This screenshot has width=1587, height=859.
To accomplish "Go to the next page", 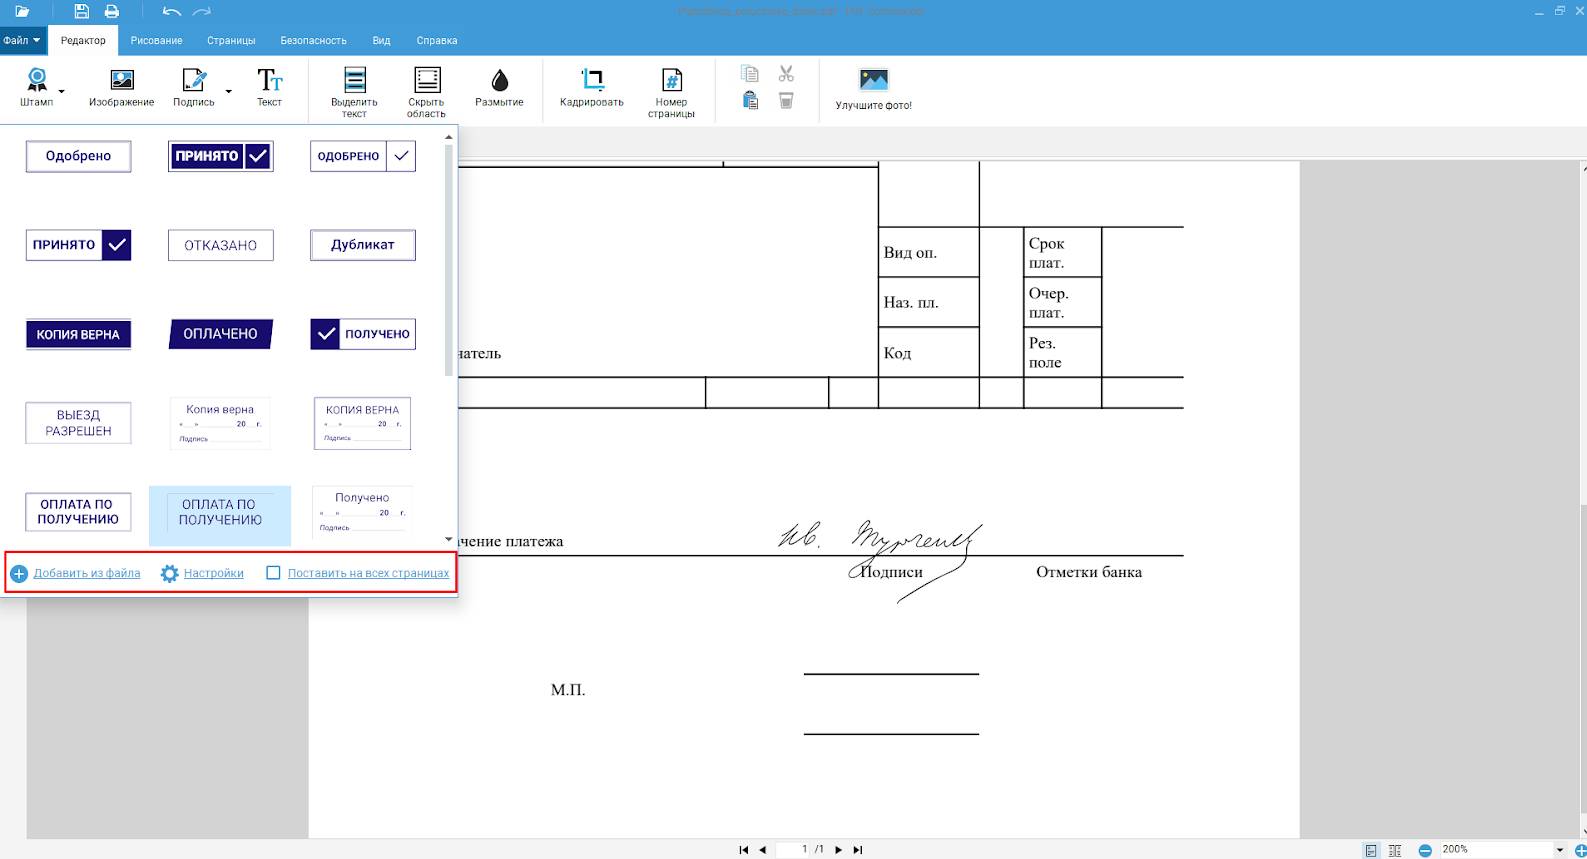I will point(838,850).
